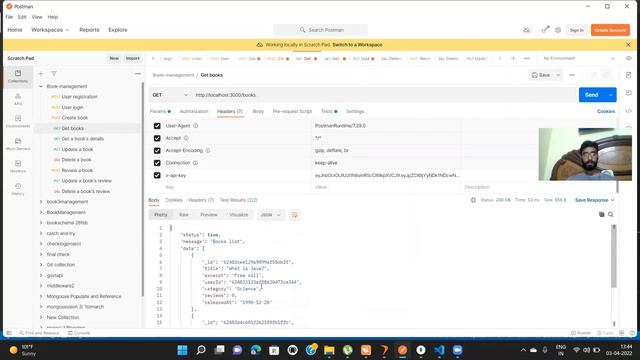This screenshot has width=640, height=360.
Task: Open the Environments sidebar panel
Action: 18,121
